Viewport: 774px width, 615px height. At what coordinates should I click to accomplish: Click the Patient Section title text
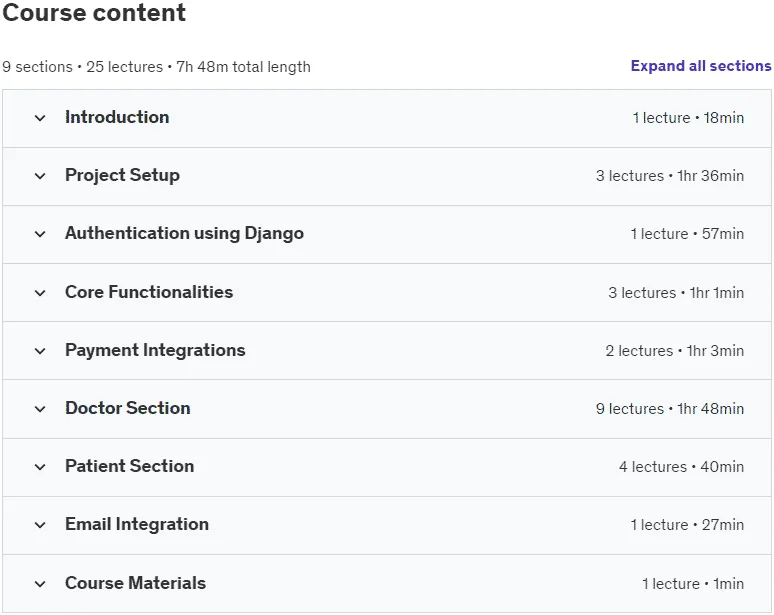tap(129, 466)
